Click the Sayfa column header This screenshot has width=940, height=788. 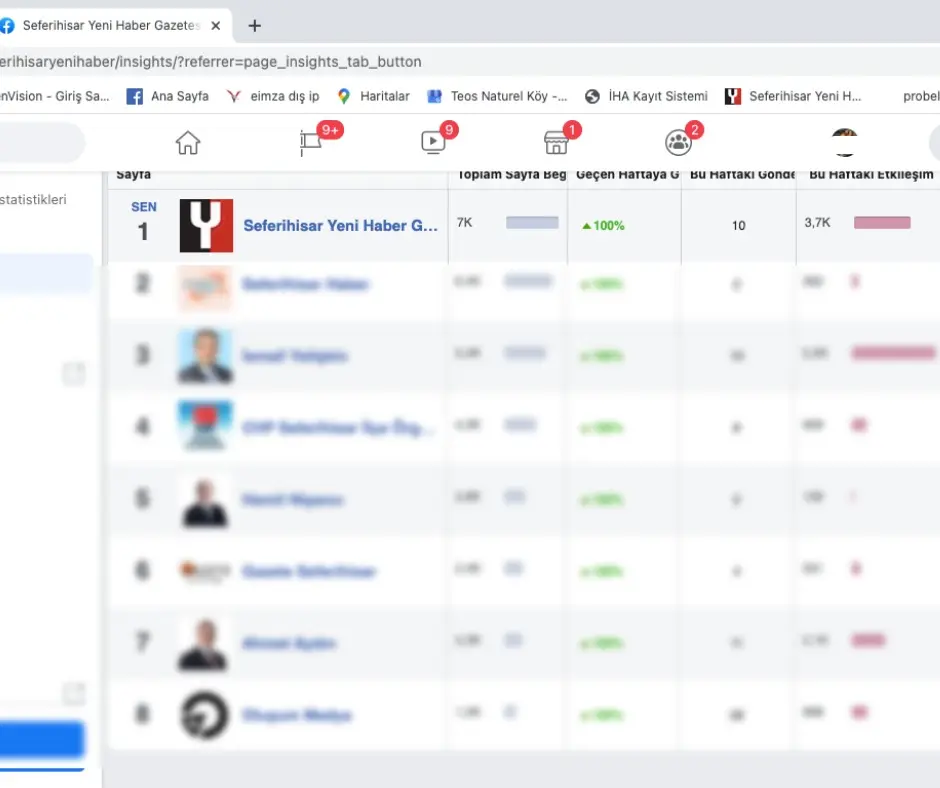[x=134, y=175]
